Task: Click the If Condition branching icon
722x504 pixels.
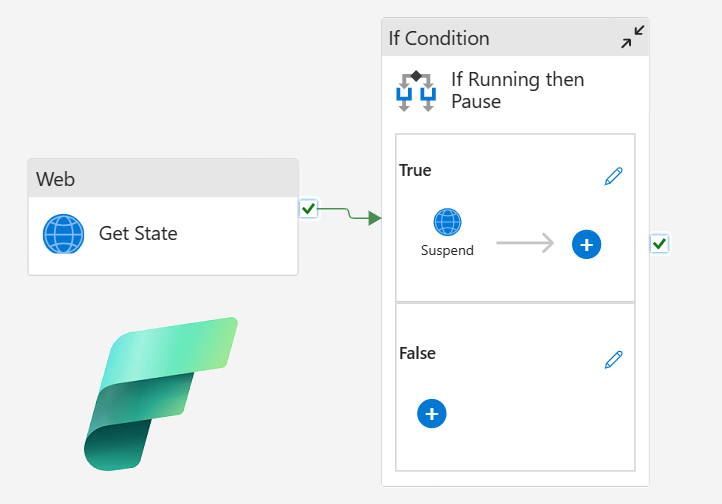Action: pos(416,90)
